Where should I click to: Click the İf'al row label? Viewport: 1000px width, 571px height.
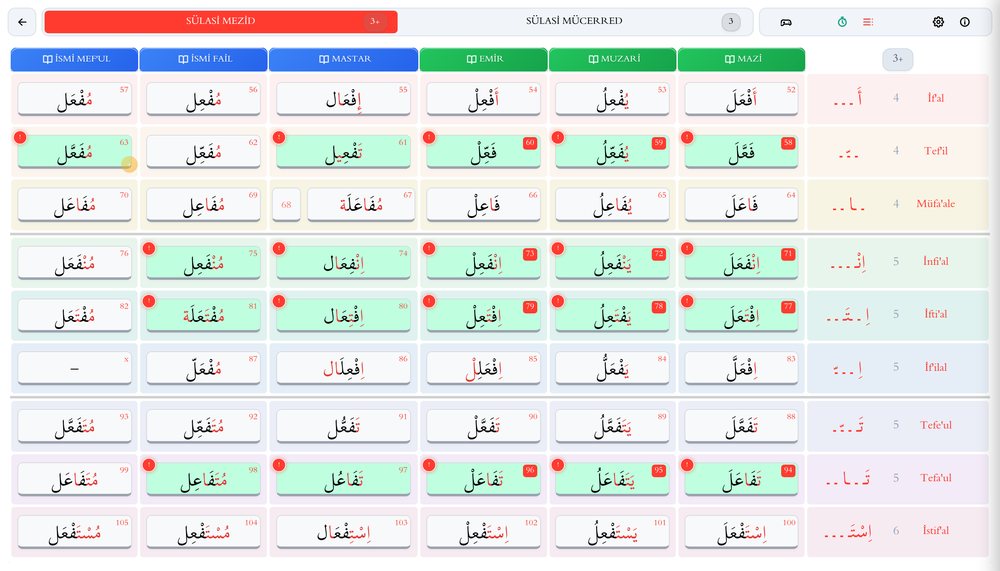pyautogui.click(x=935, y=98)
